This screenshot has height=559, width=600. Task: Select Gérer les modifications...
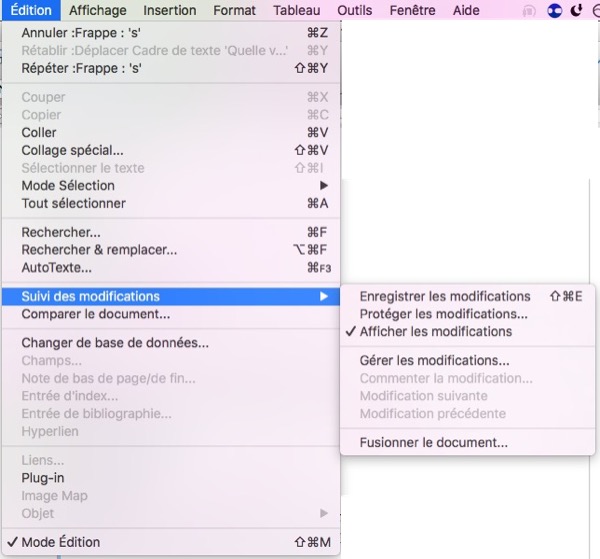pos(434,360)
